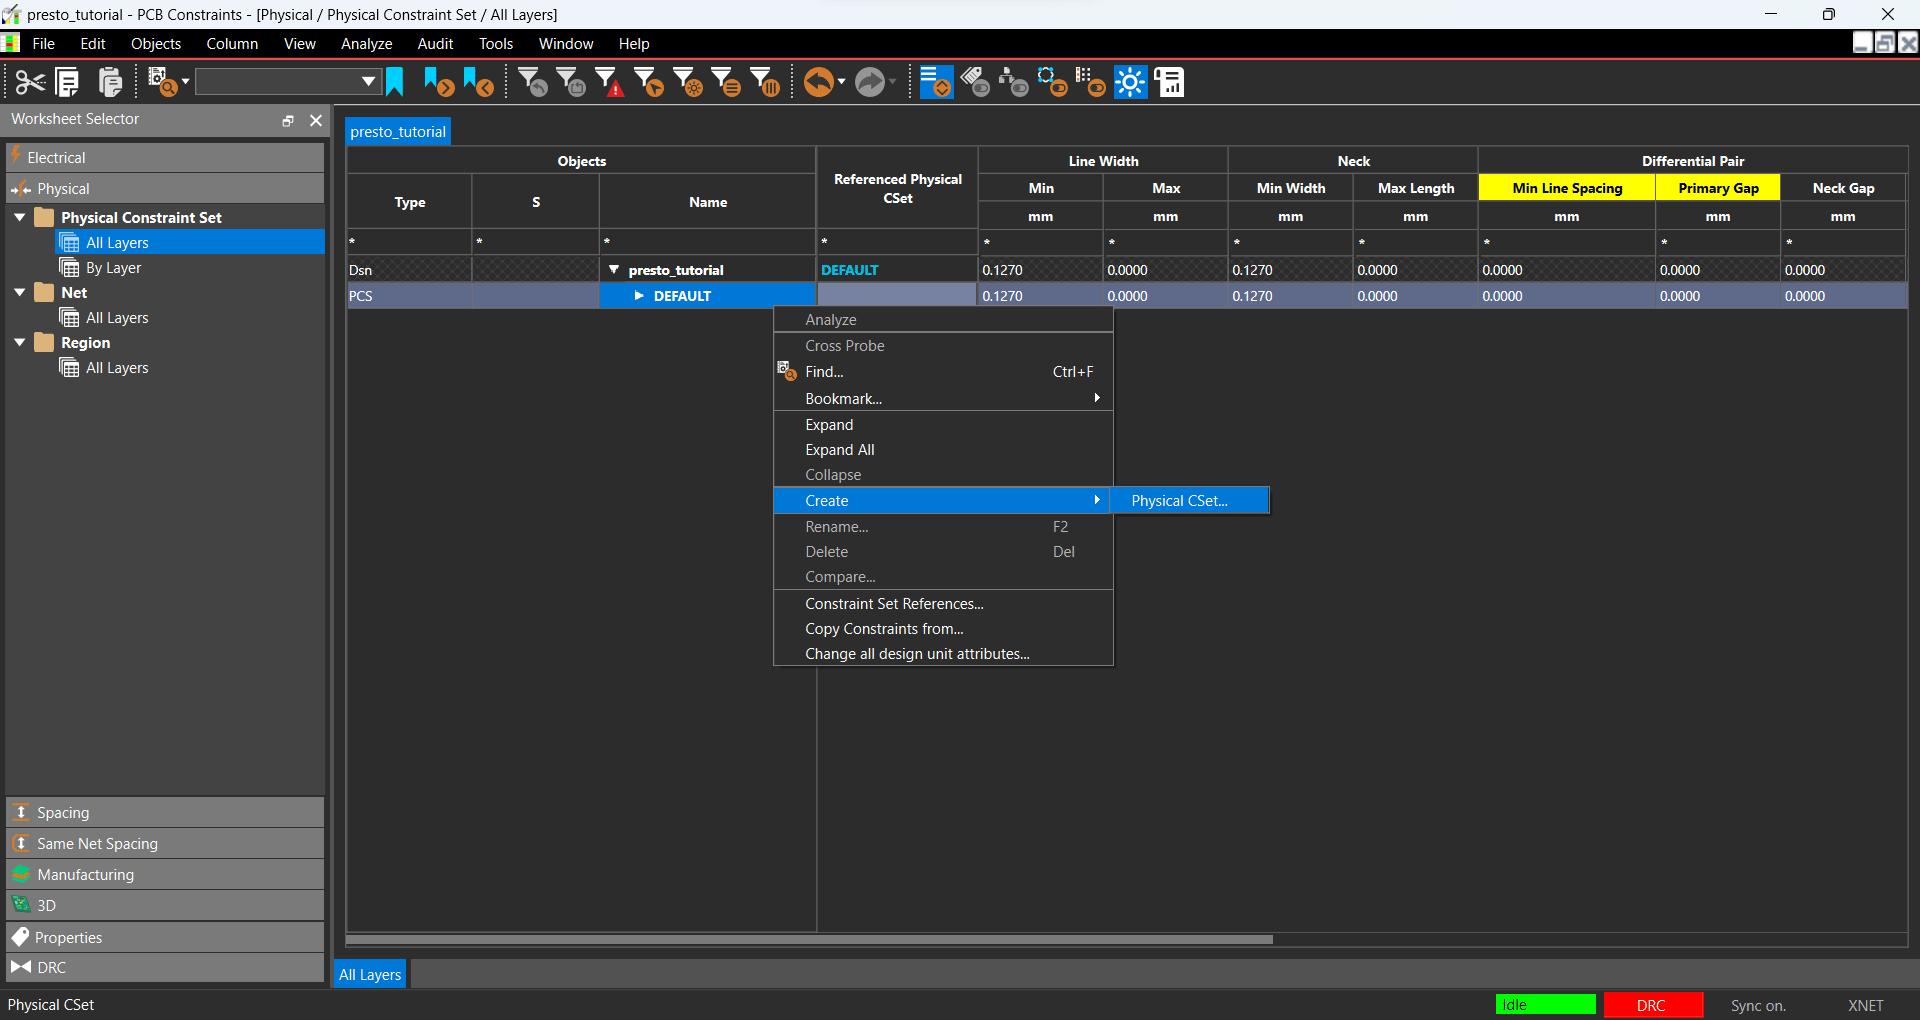Click the Undo arrow icon
1920x1020 pixels.
click(818, 81)
